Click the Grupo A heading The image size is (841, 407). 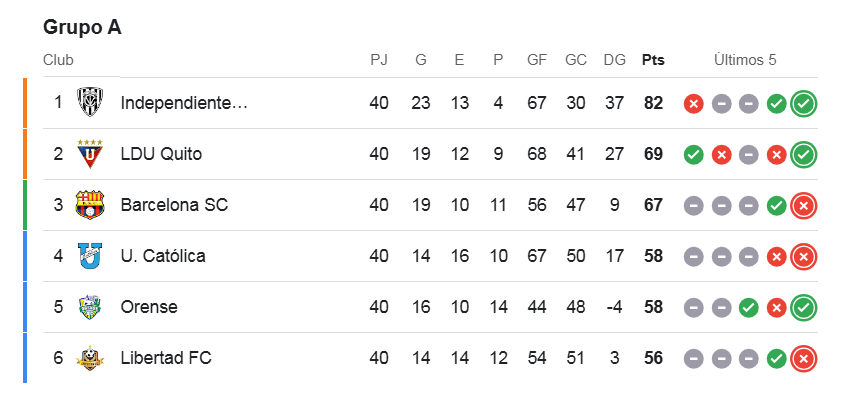coord(82,27)
